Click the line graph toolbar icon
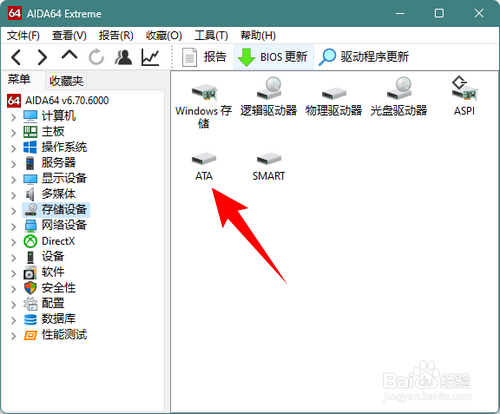The width and height of the screenshot is (500, 414). (x=150, y=57)
